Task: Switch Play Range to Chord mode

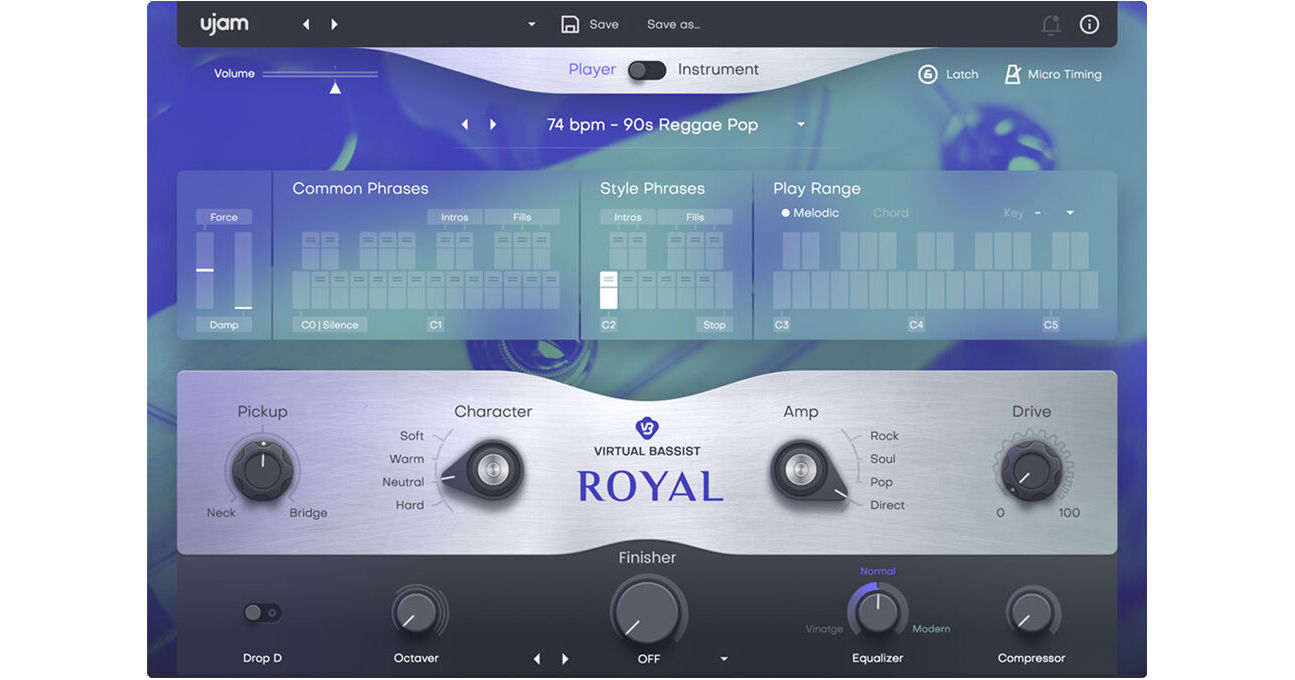Action: point(890,212)
